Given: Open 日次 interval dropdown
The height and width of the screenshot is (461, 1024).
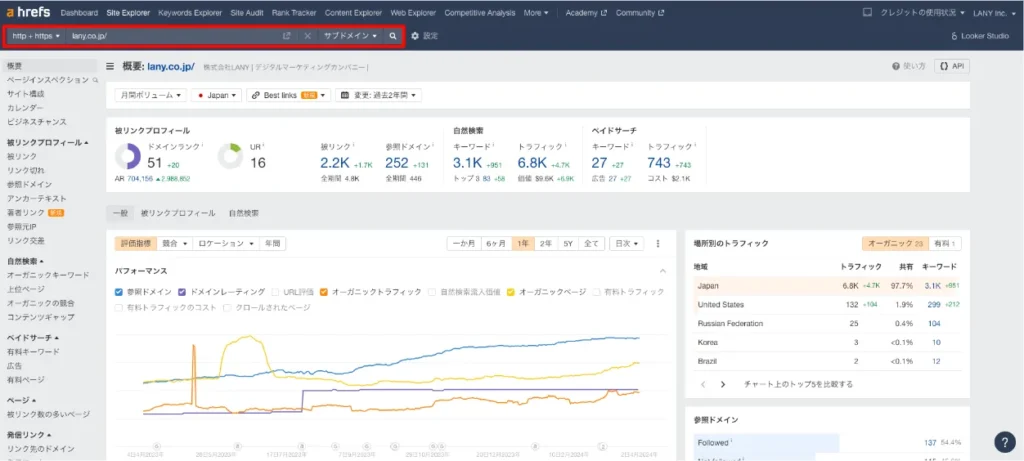Looking at the screenshot, I should (x=626, y=244).
